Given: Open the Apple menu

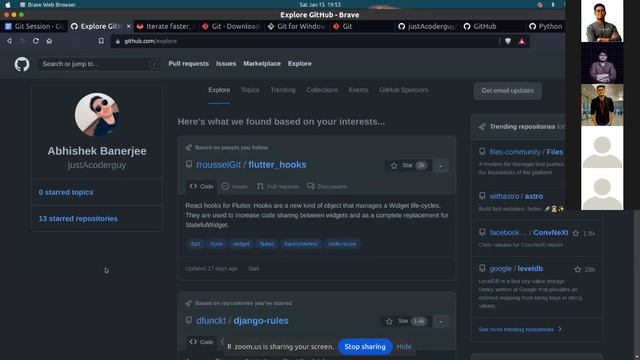Looking at the screenshot, I should coord(7,4).
